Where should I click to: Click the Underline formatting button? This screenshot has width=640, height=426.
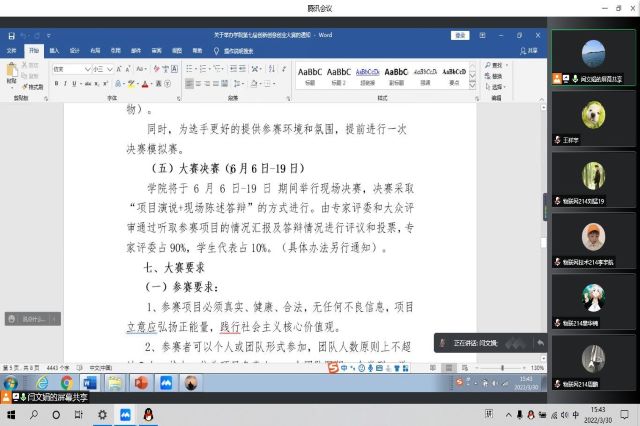click(x=76, y=84)
